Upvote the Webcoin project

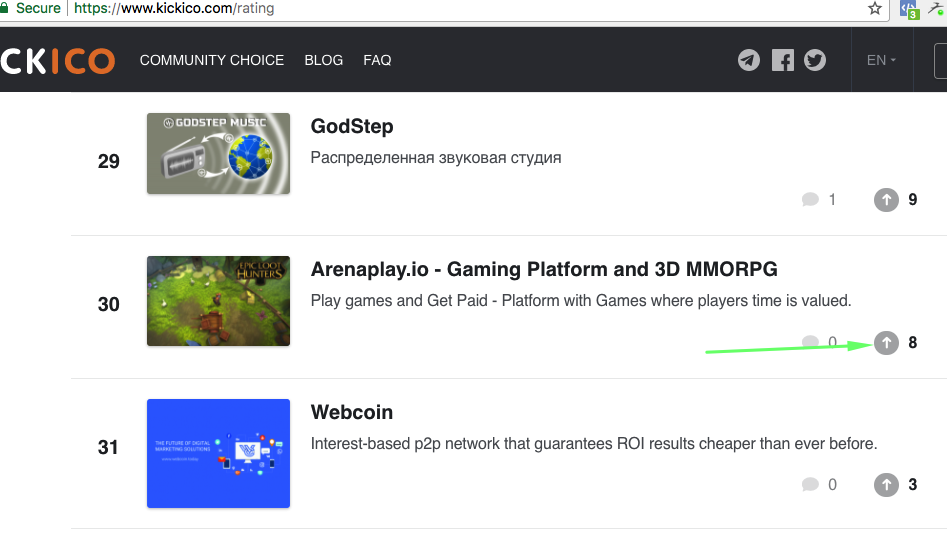886,484
